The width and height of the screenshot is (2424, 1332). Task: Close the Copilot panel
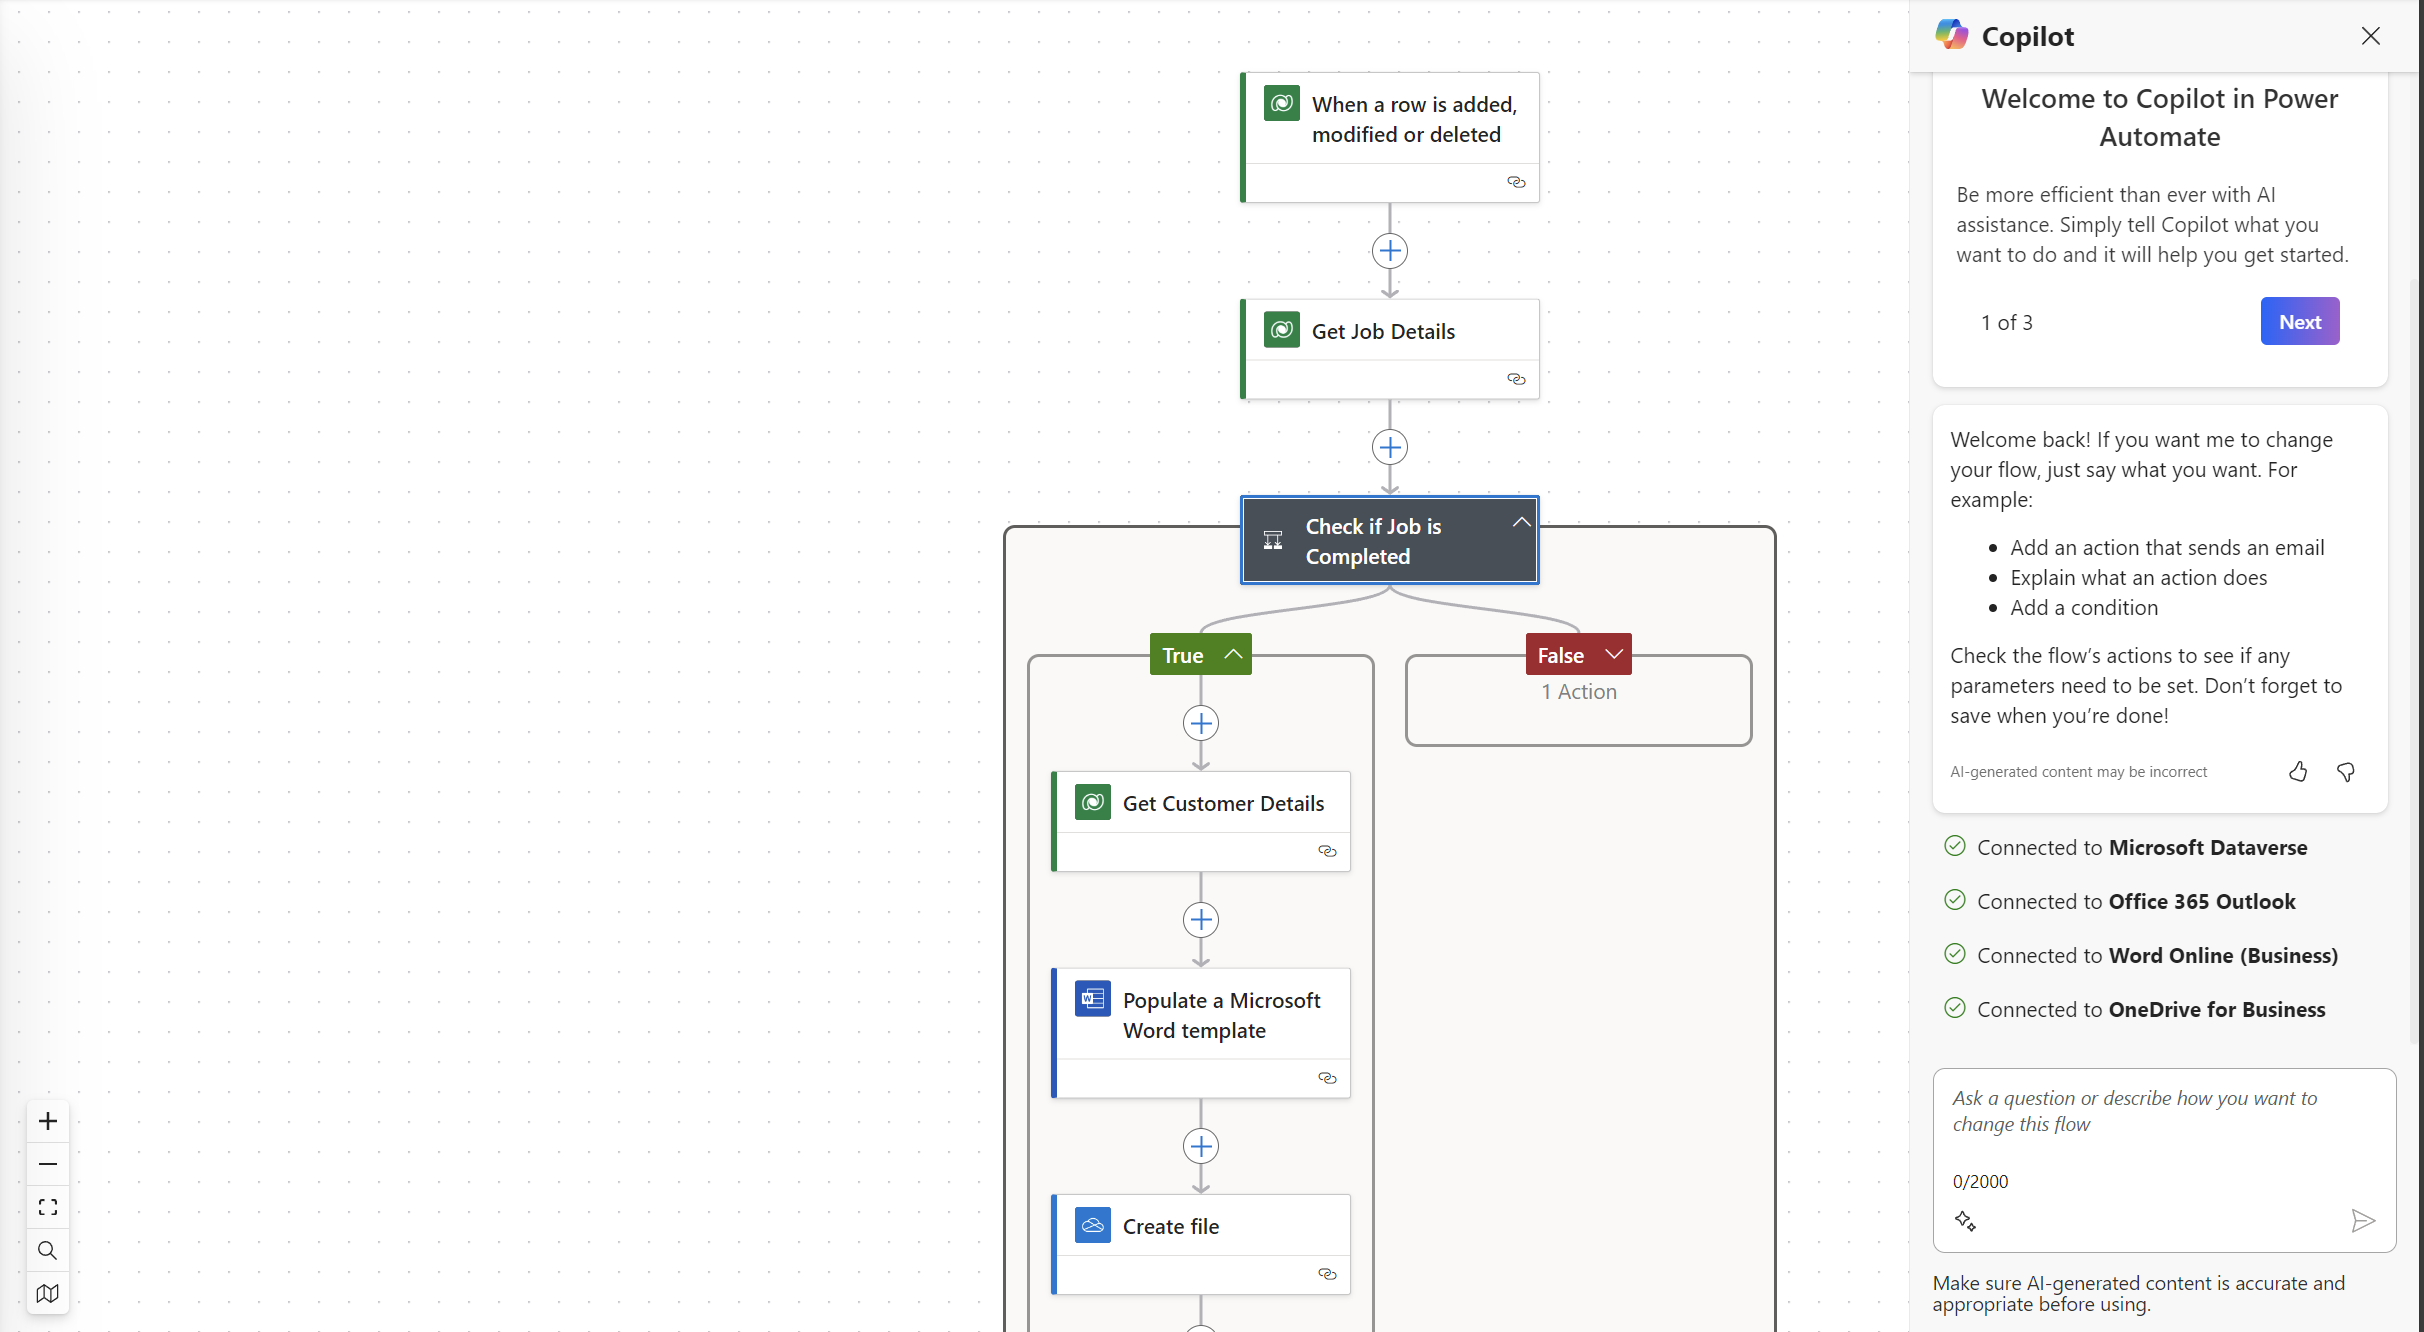[2370, 36]
